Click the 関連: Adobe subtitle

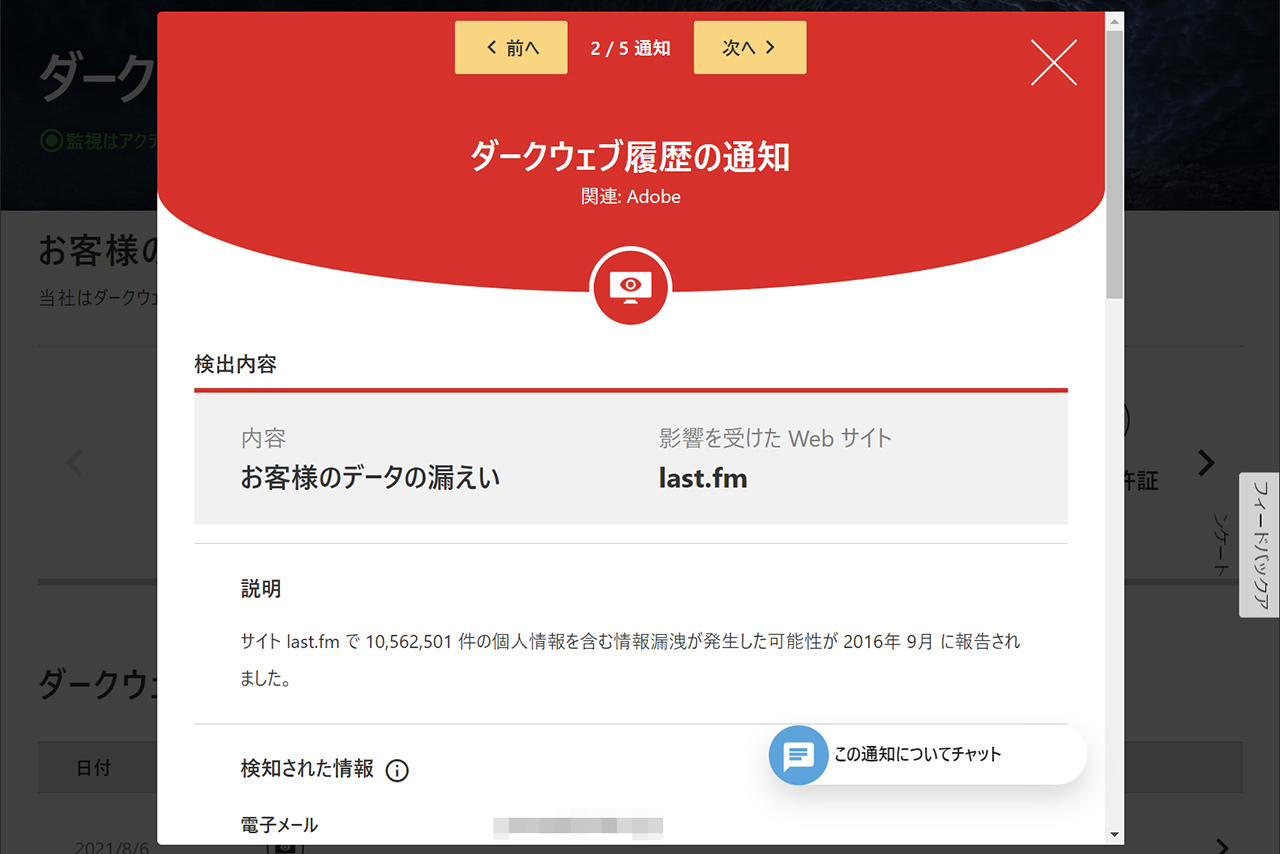point(631,197)
